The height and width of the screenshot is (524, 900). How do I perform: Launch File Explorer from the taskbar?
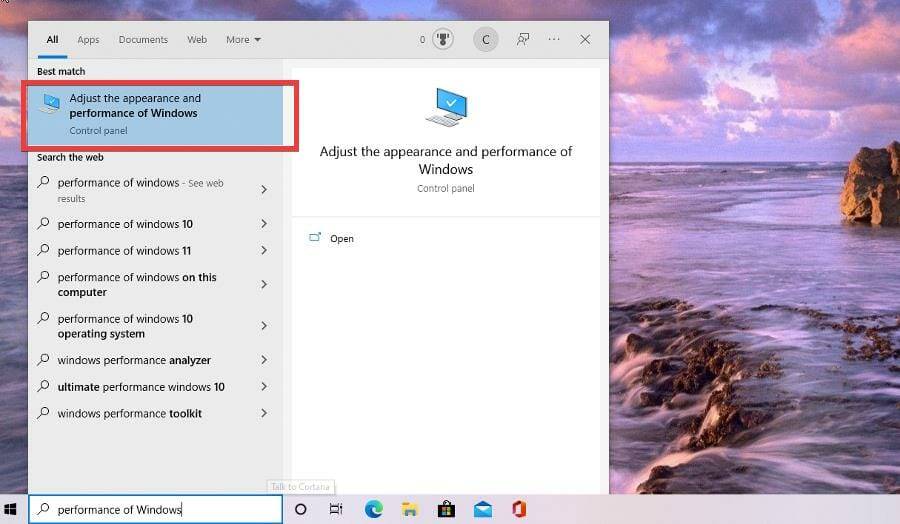tap(410, 509)
